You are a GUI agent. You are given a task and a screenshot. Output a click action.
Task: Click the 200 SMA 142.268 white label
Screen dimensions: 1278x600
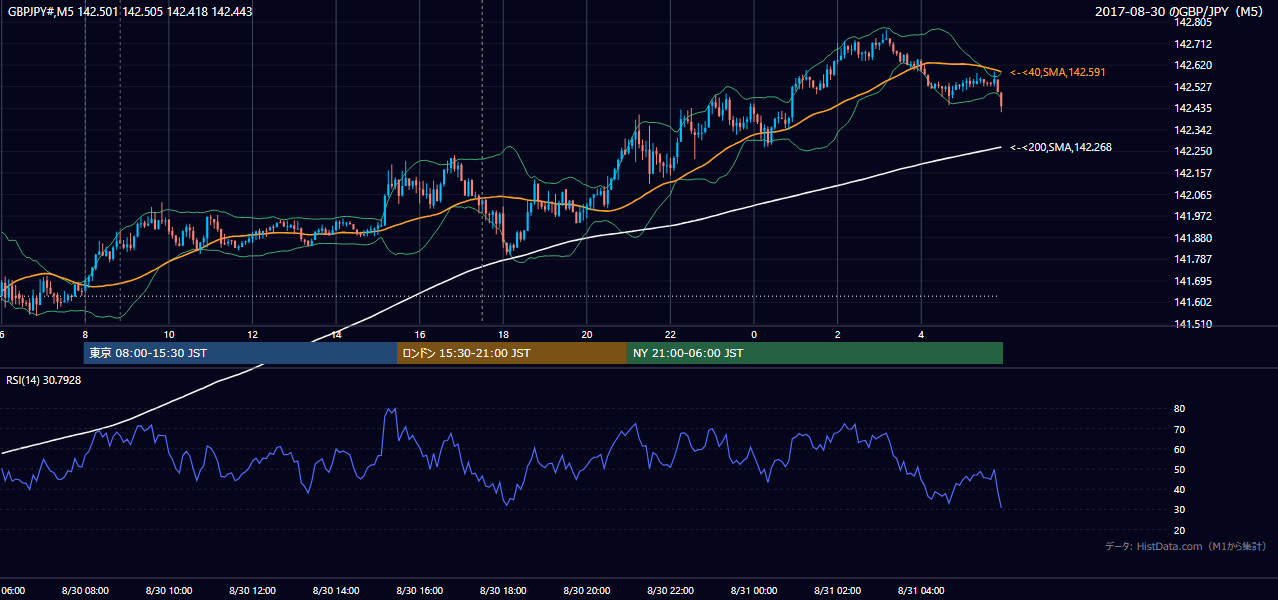click(x=1061, y=147)
